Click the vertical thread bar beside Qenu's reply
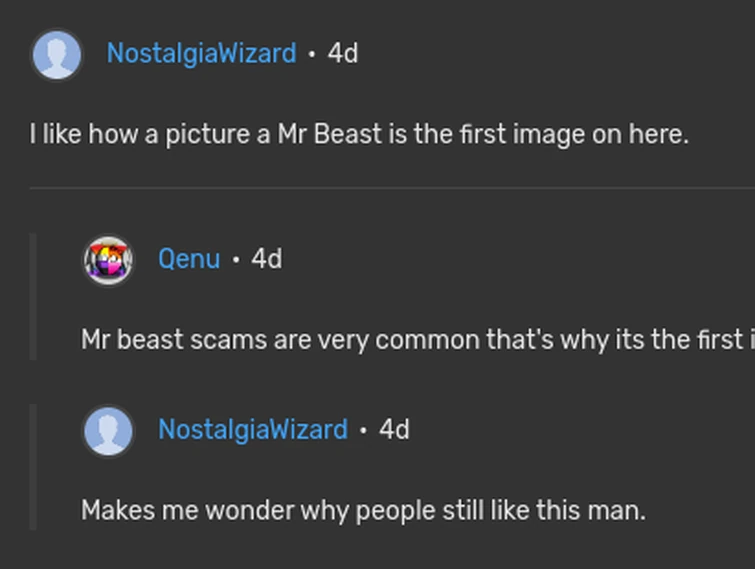Screen dimensions: 755x569 33,296
